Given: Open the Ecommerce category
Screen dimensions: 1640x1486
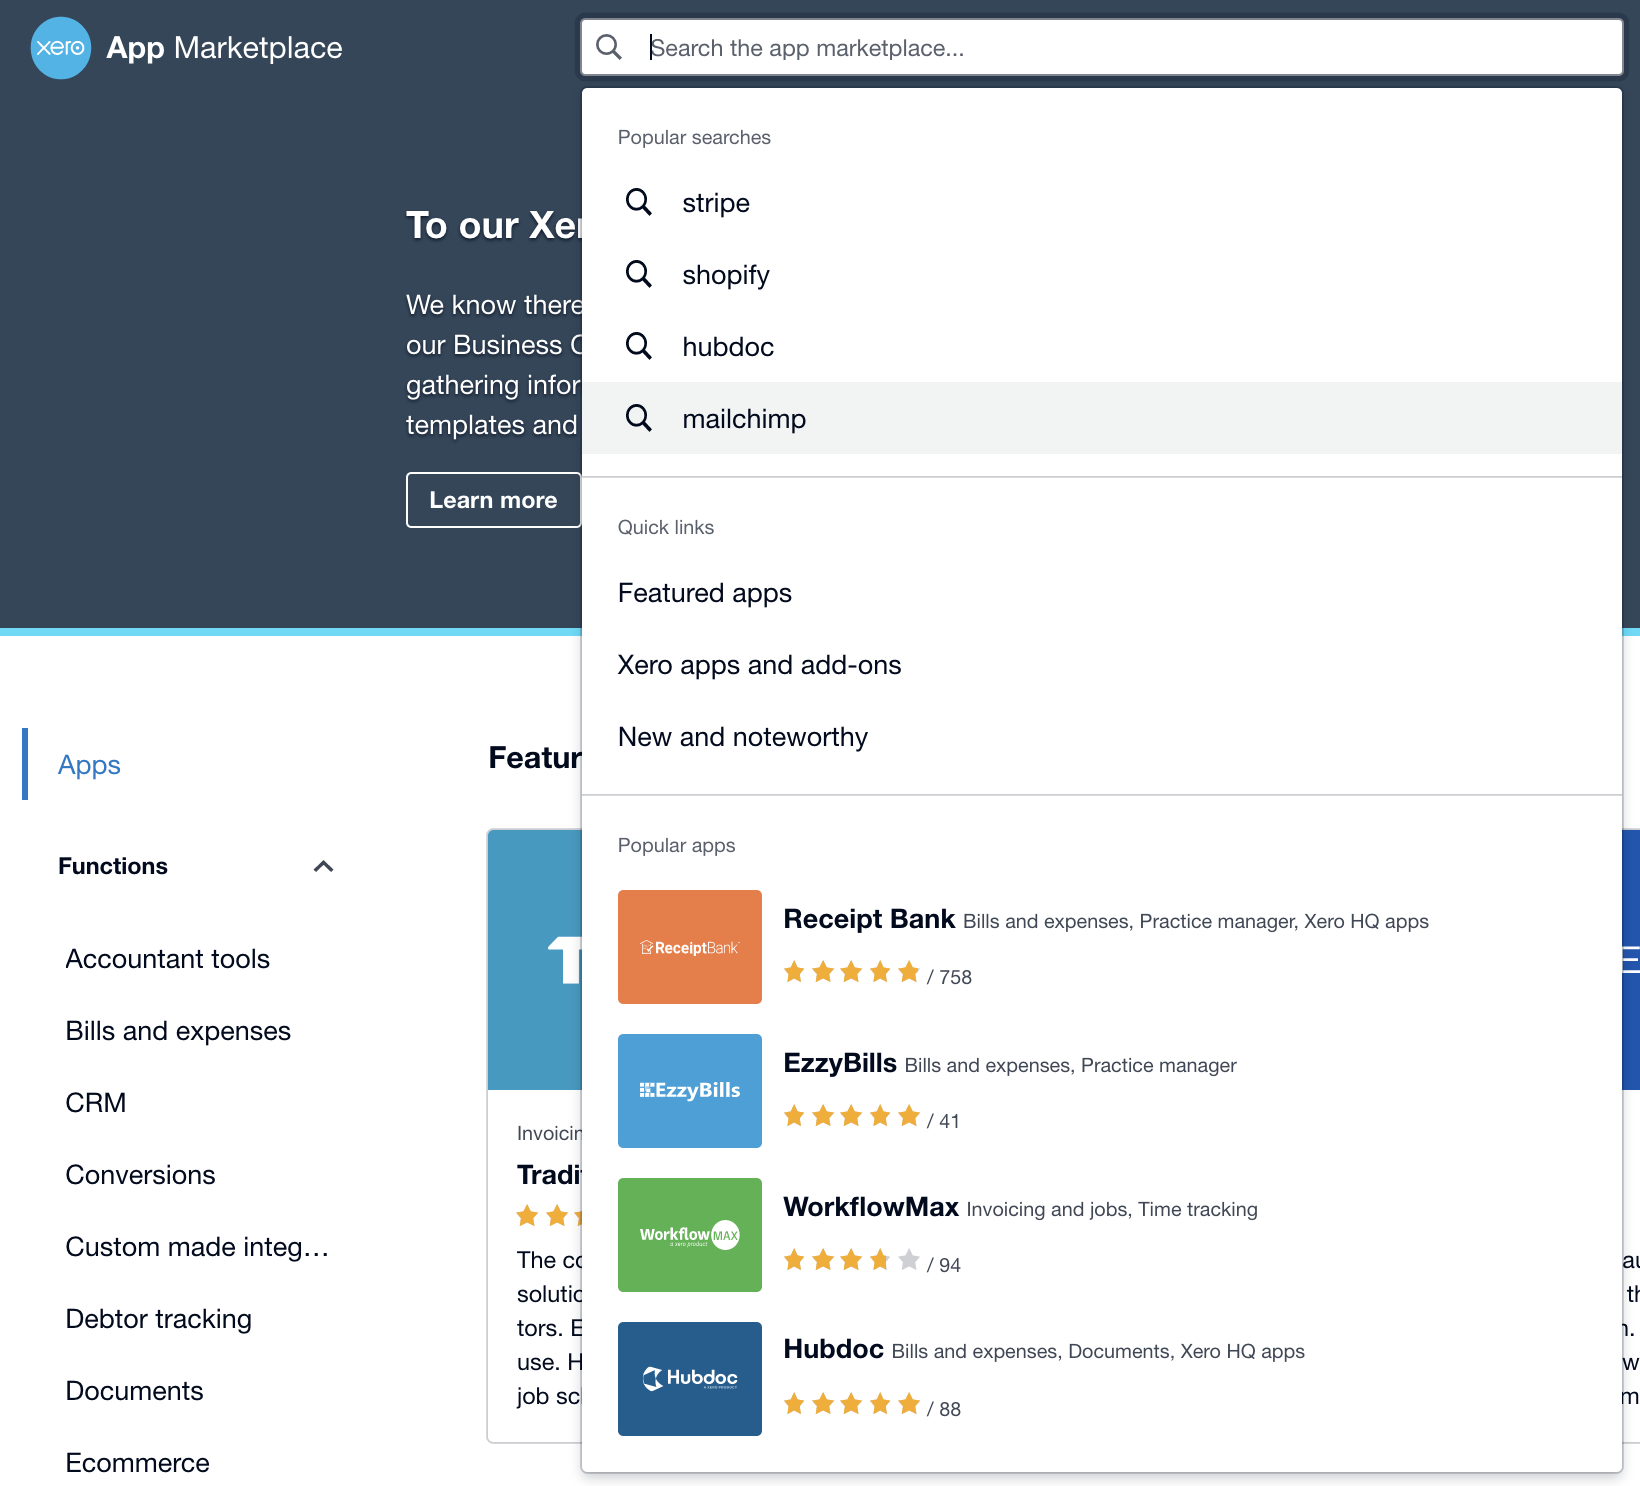Looking at the screenshot, I should point(137,1463).
